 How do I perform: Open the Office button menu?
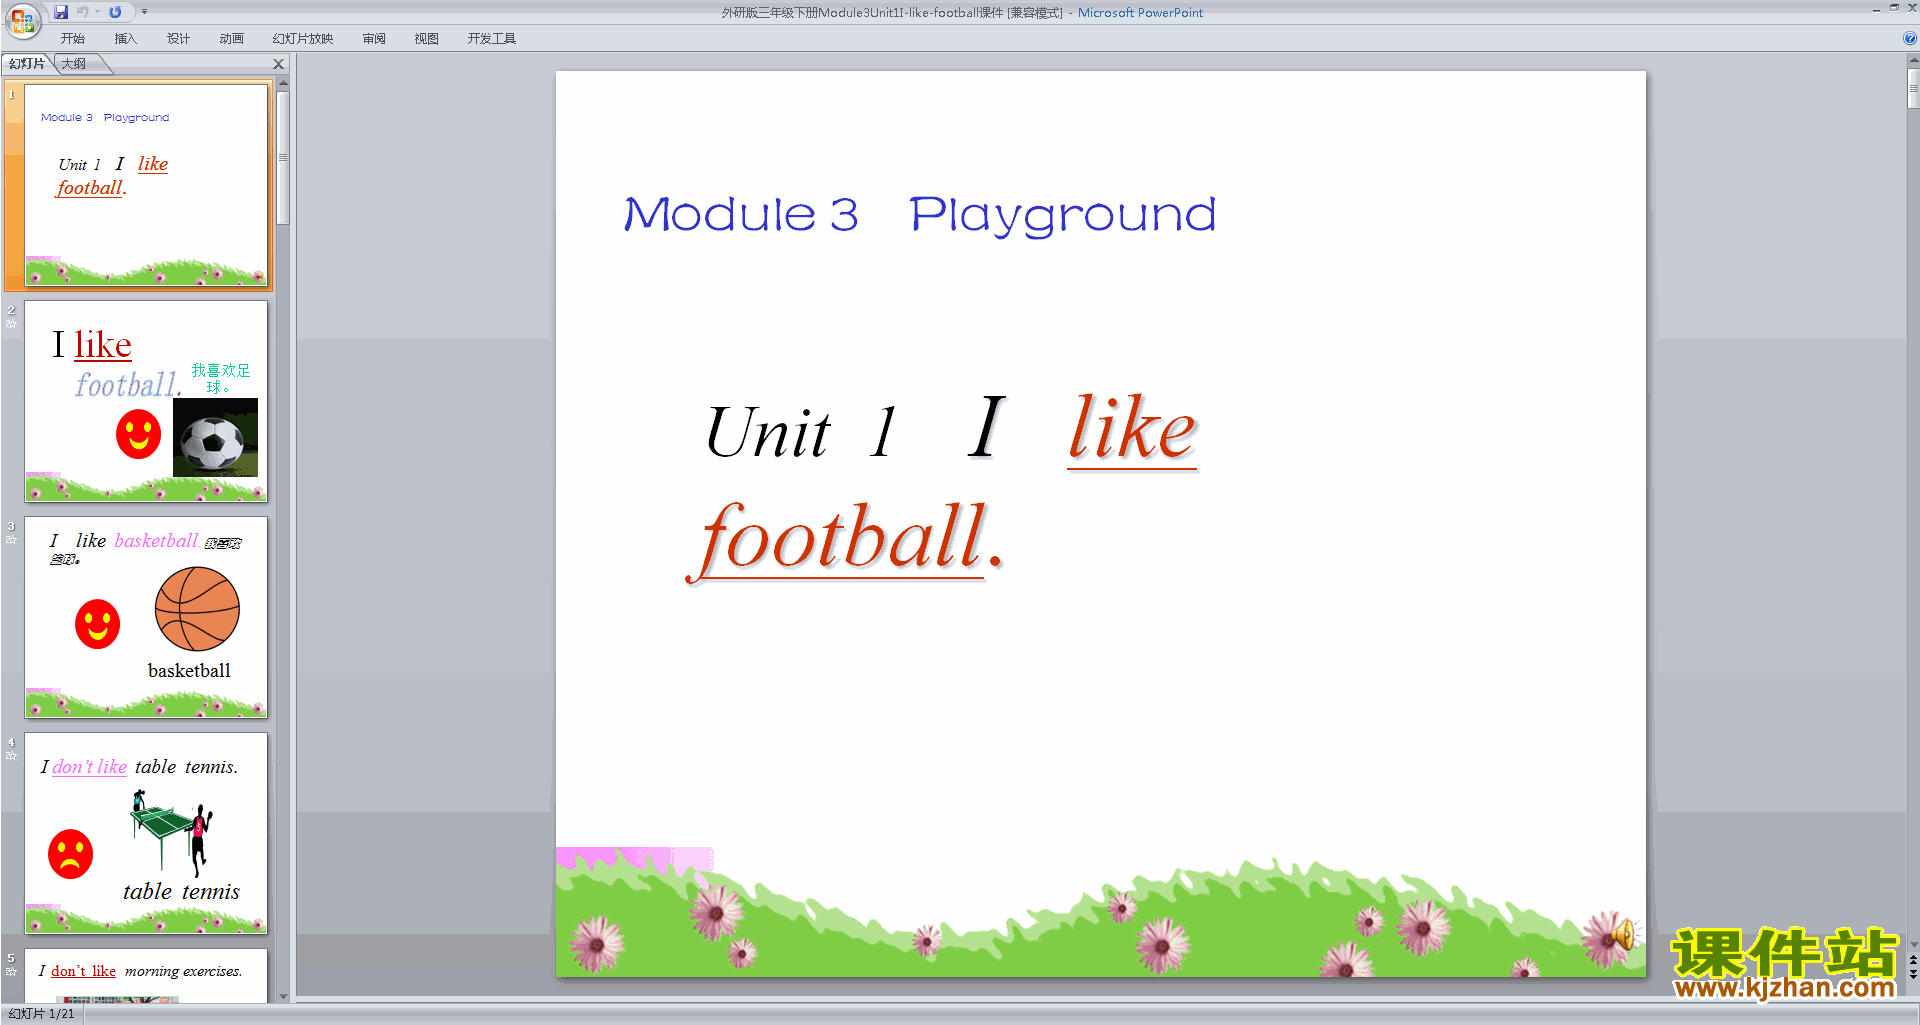(x=22, y=19)
